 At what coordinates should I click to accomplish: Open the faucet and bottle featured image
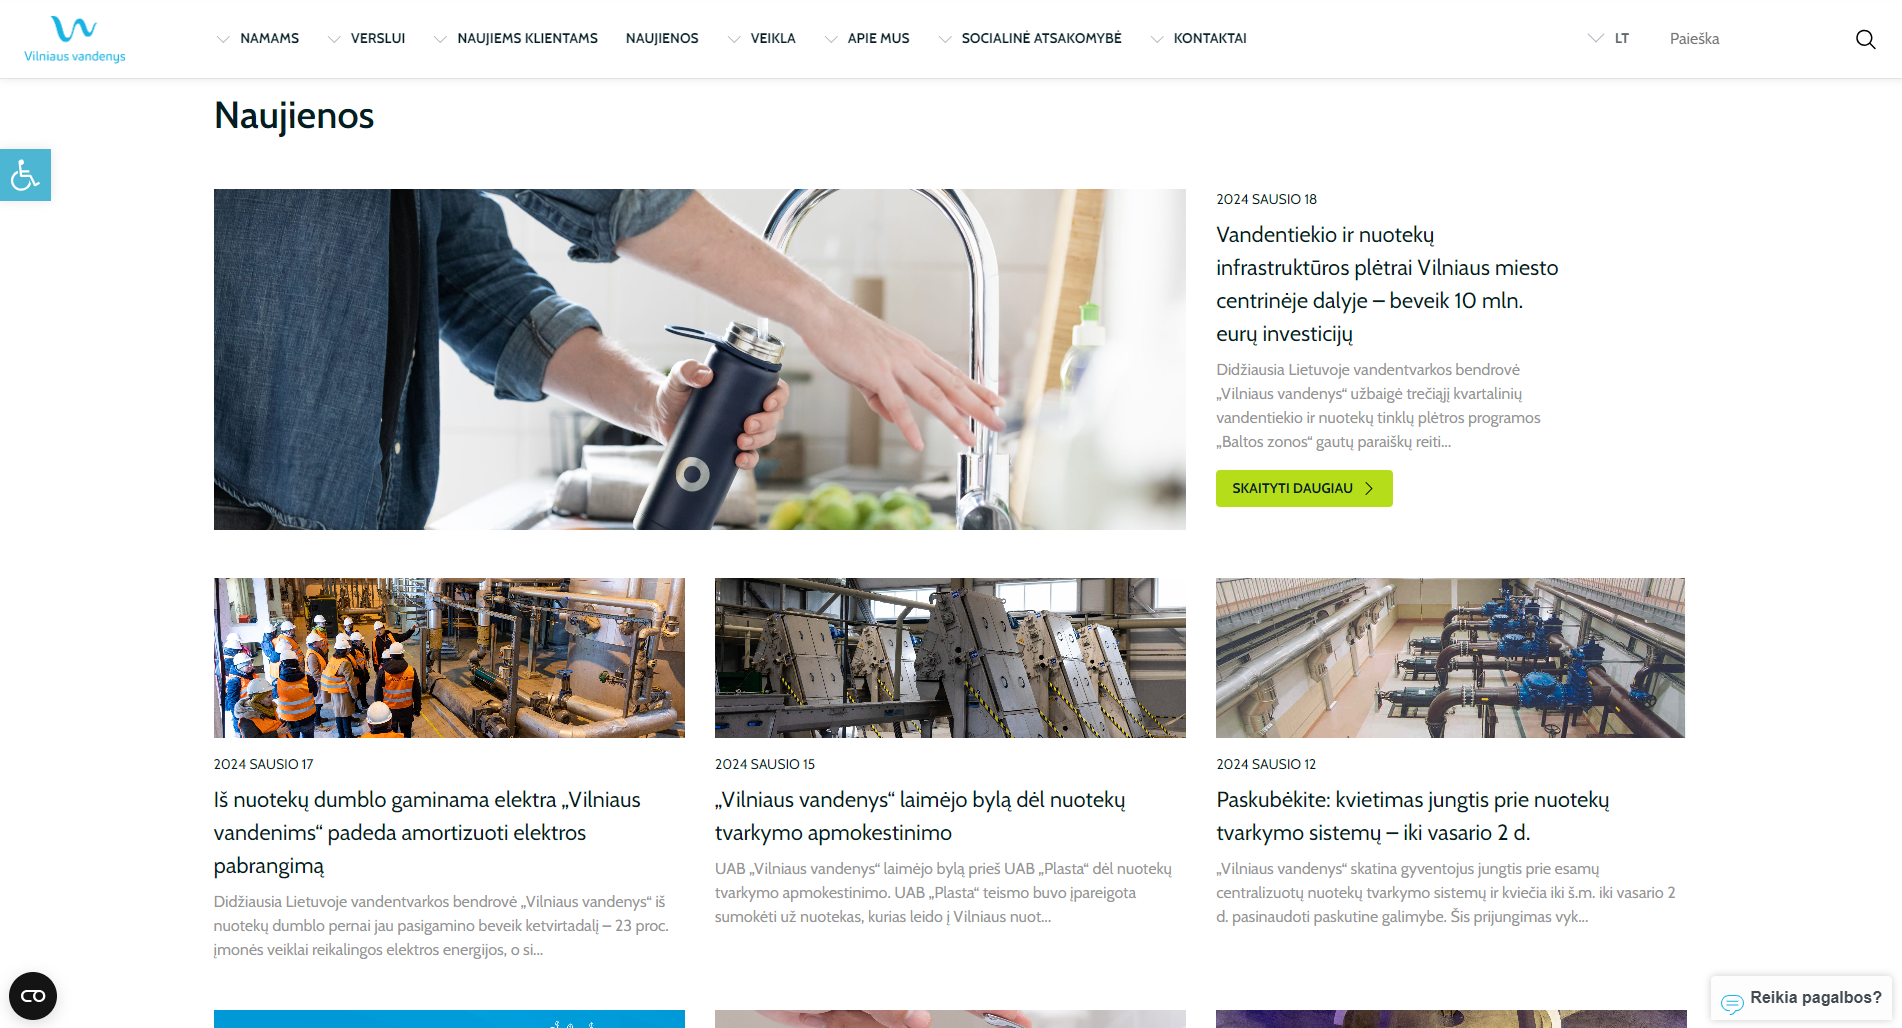pyautogui.click(x=700, y=359)
